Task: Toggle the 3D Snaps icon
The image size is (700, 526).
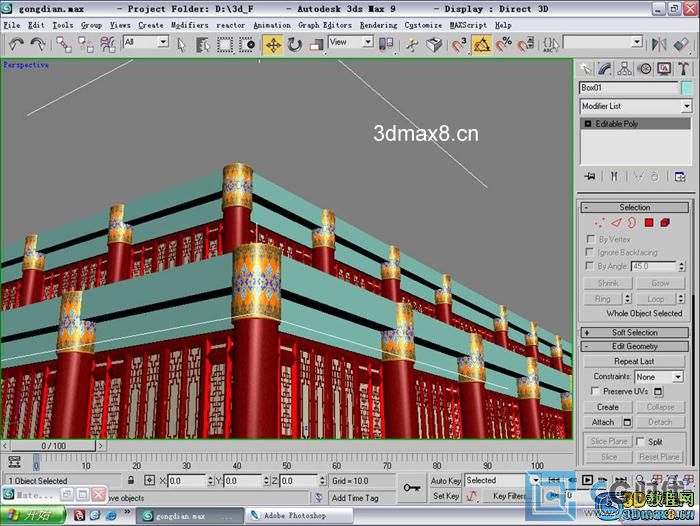Action: point(458,45)
